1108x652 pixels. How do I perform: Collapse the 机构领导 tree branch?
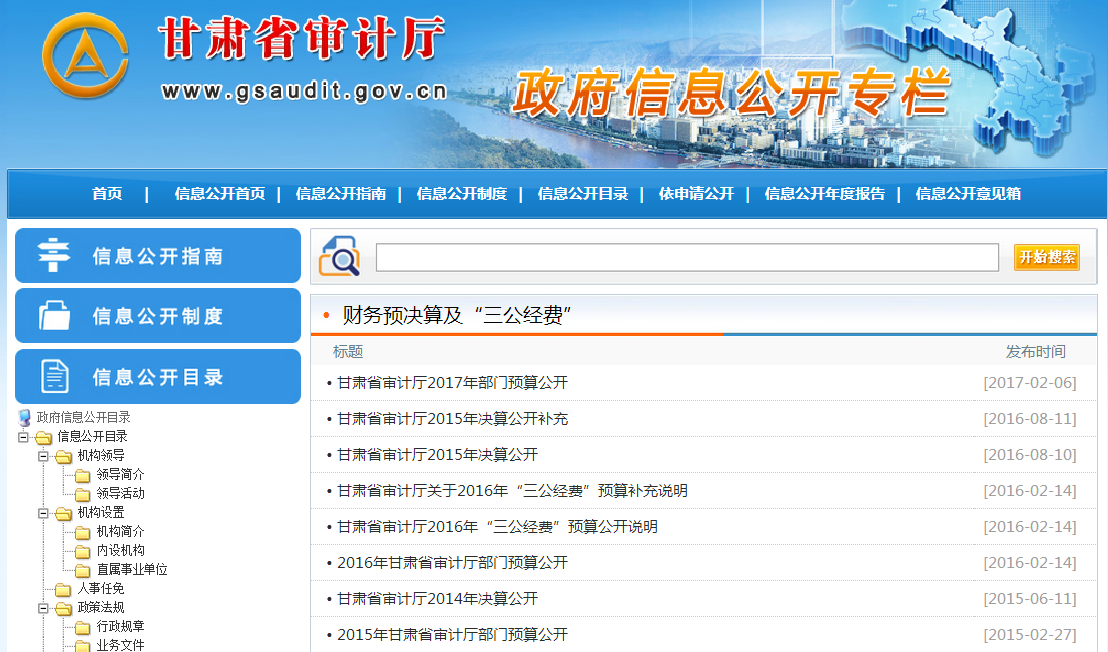coord(44,456)
